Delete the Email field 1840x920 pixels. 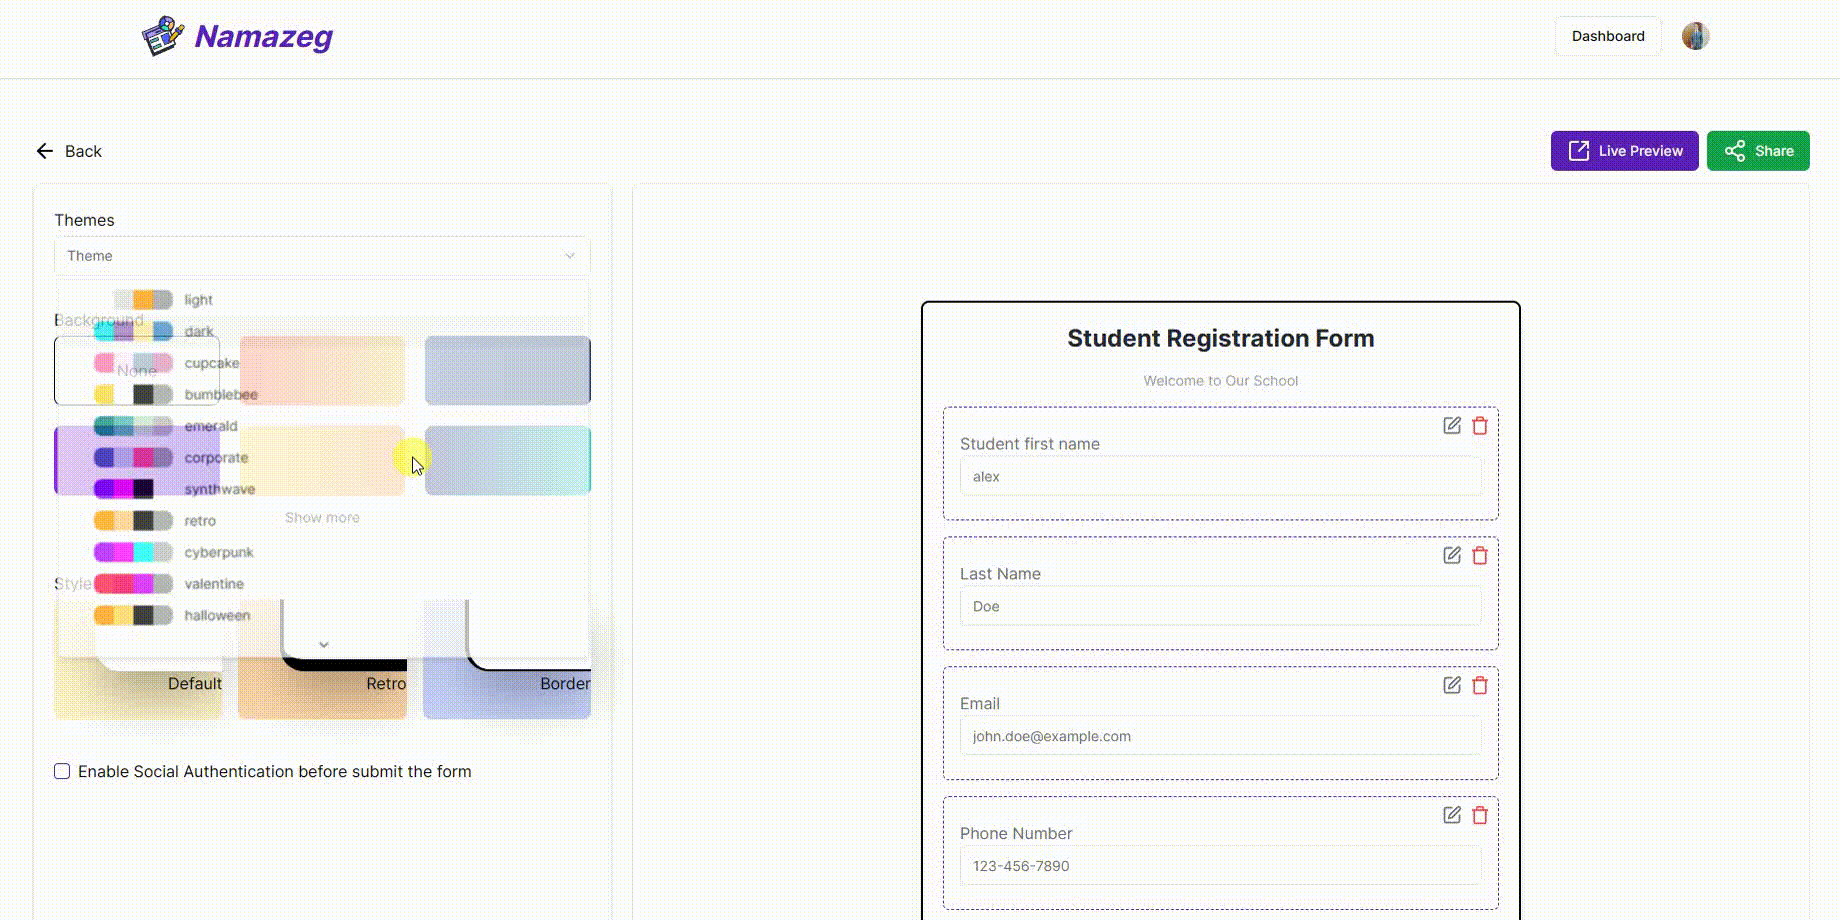pyautogui.click(x=1480, y=685)
